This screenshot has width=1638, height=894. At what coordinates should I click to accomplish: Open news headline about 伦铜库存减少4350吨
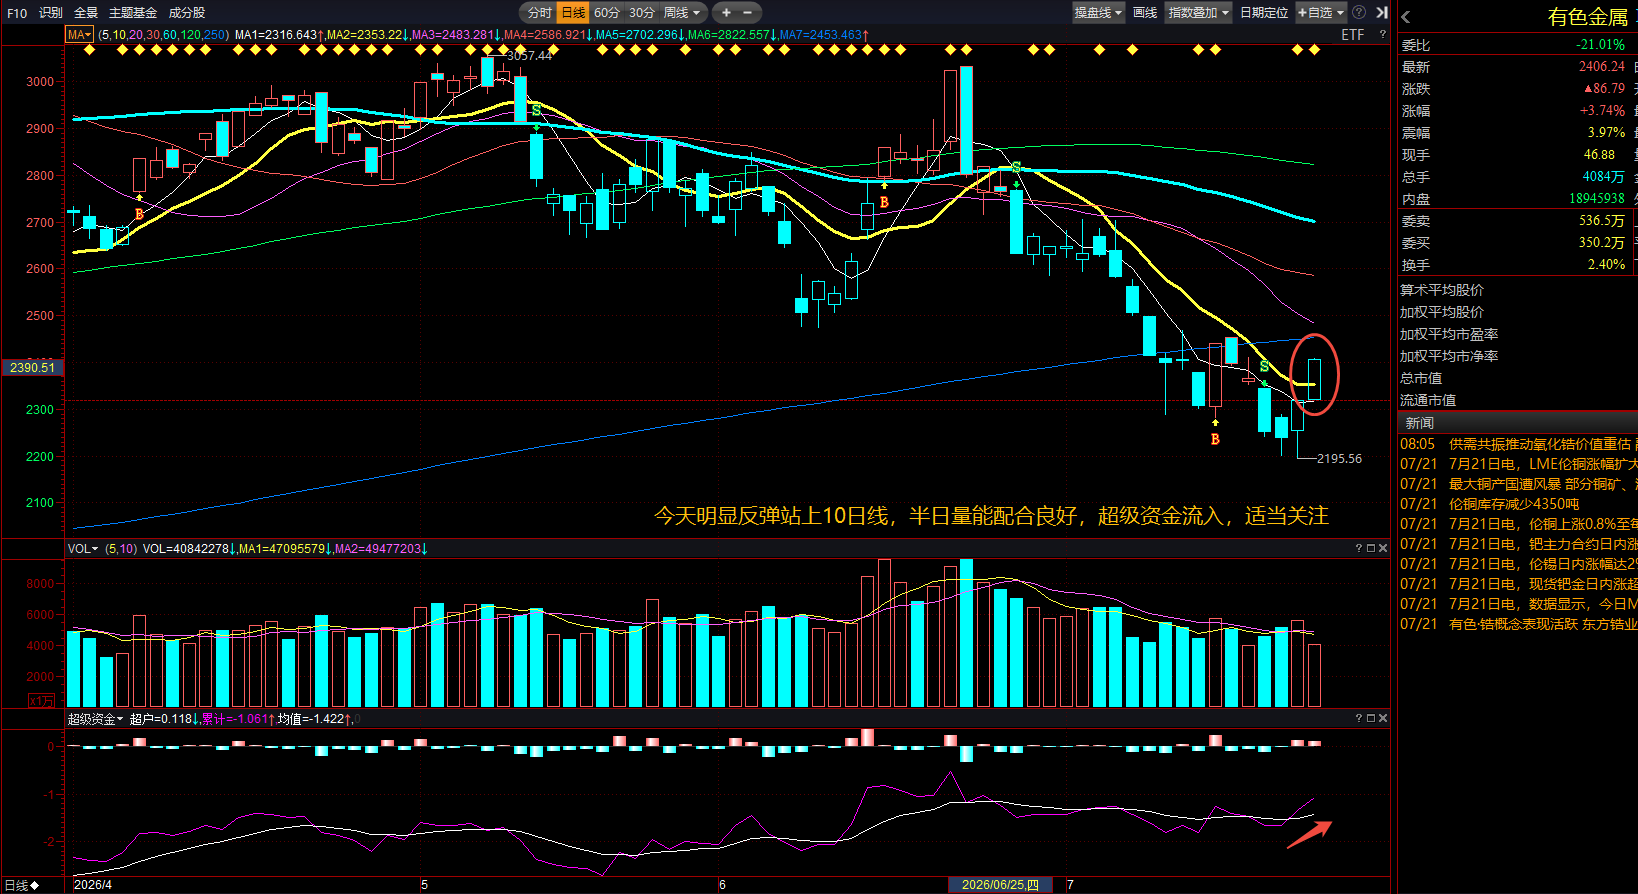click(1514, 504)
